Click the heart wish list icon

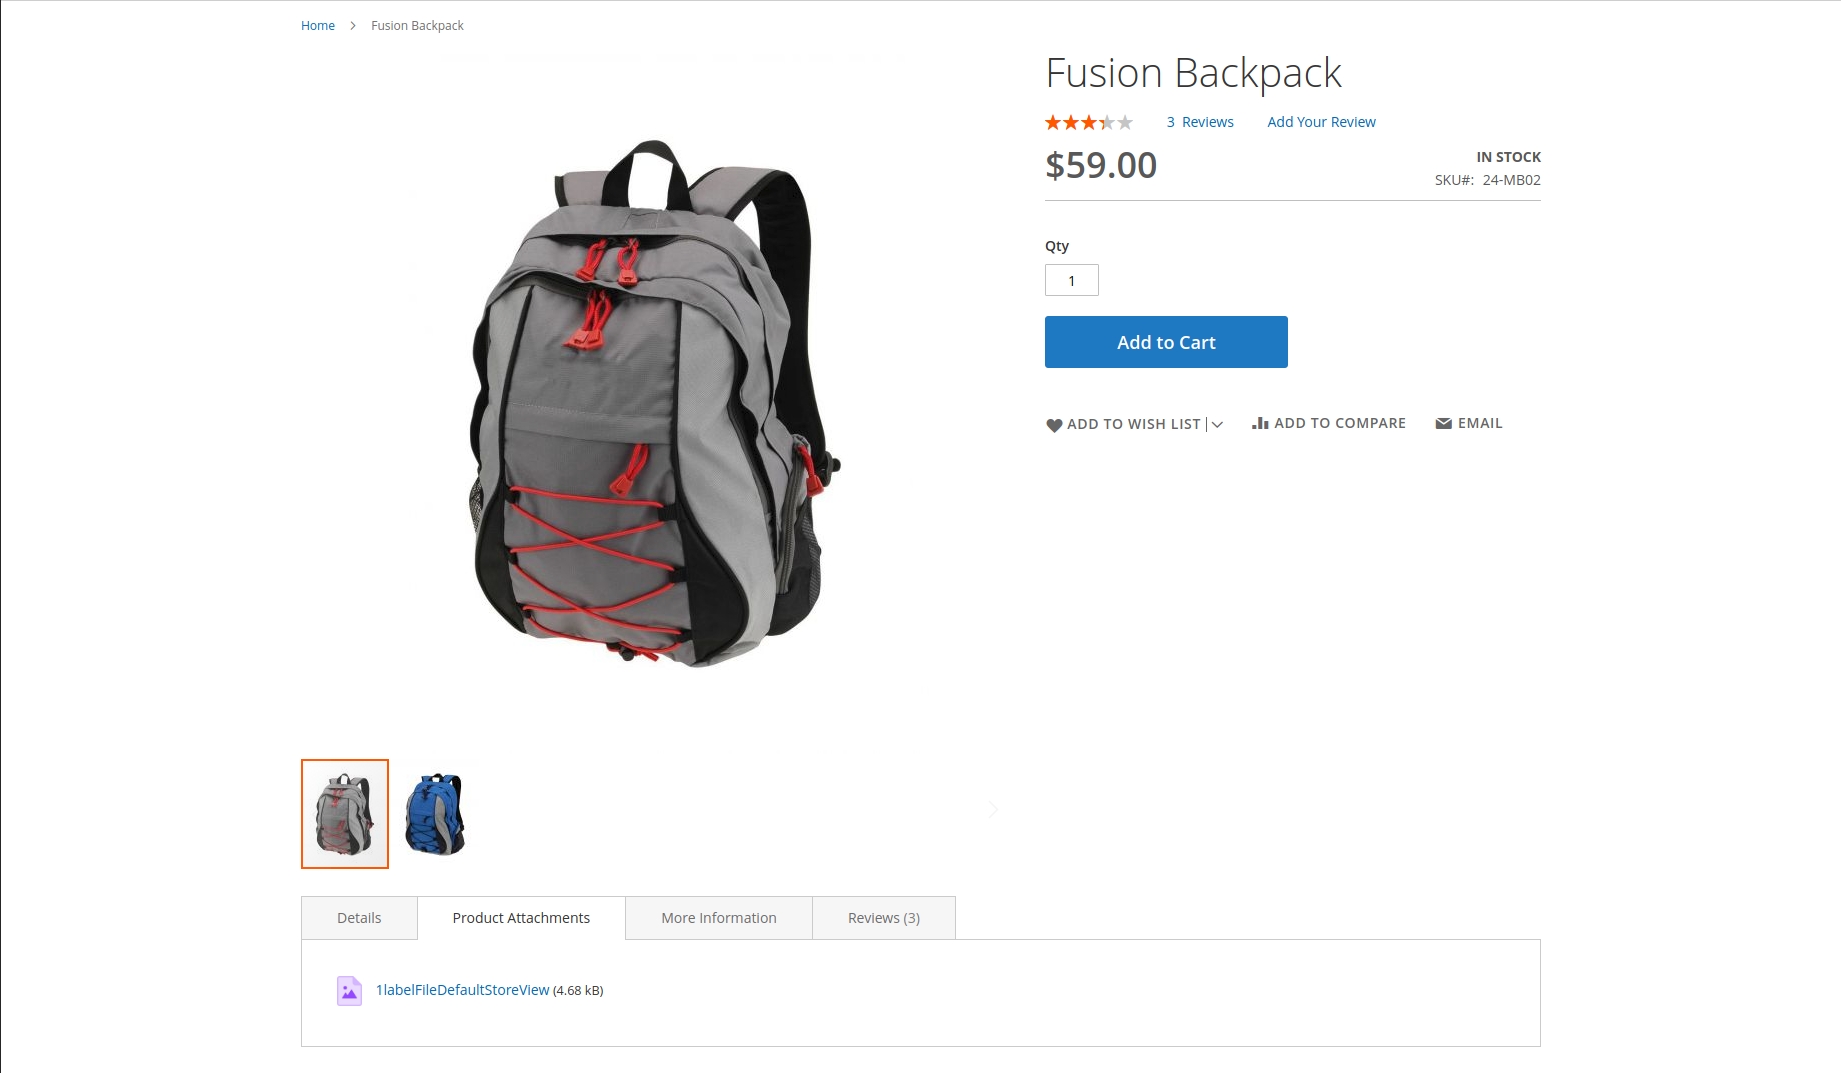coord(1054,425)
